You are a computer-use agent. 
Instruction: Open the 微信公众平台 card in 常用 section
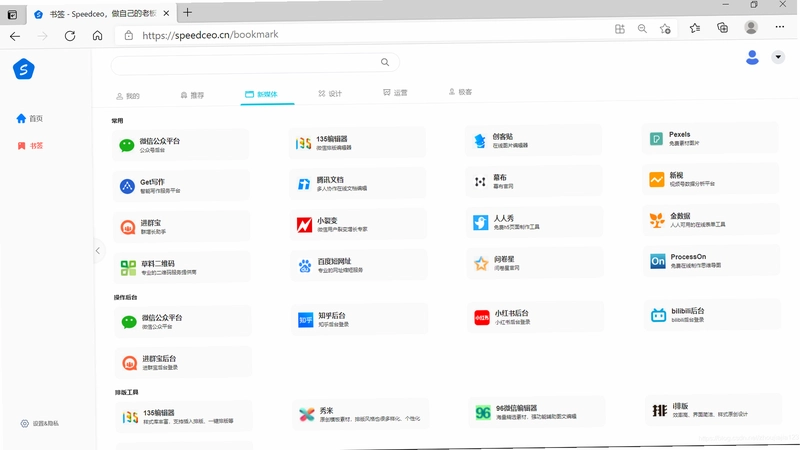pyautogui.click(x=180, y=145)
